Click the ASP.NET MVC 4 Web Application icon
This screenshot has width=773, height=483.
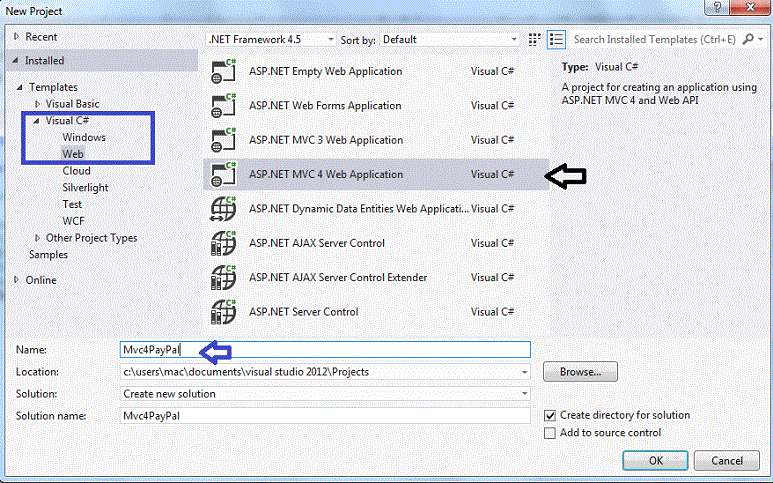pyautogui.click(x=223, y=174)
